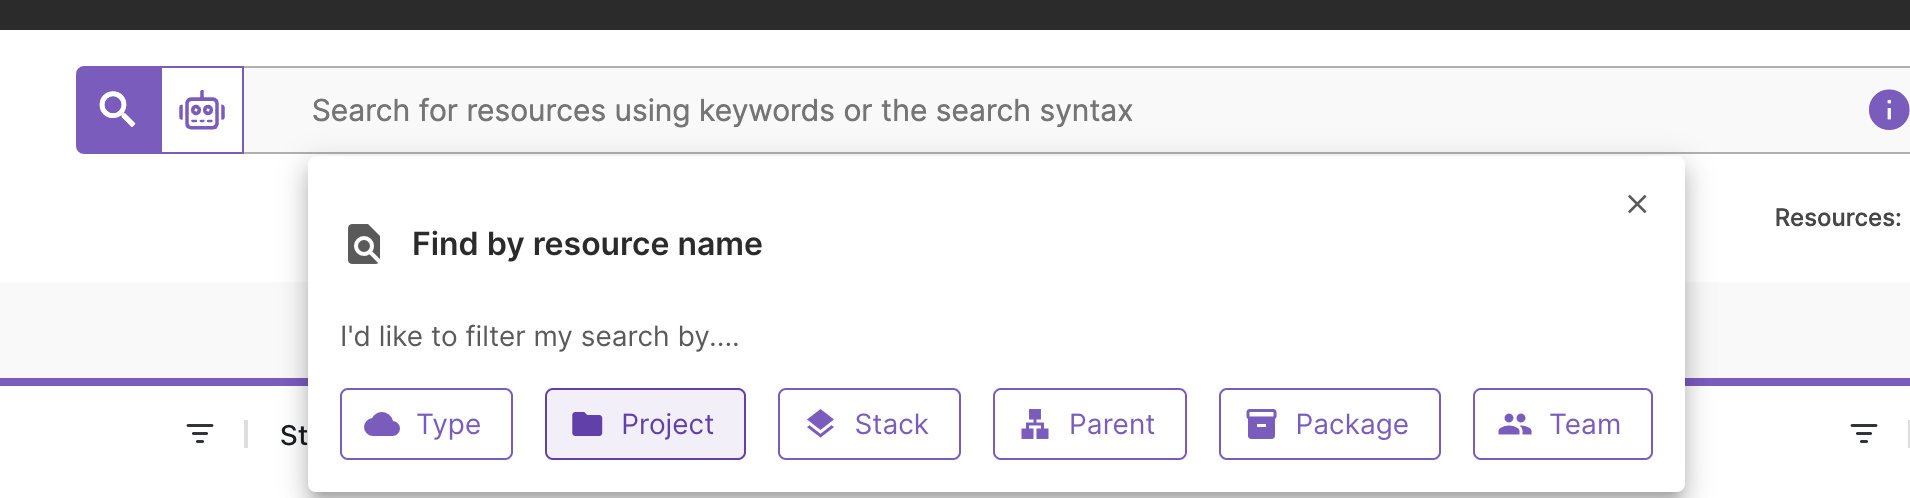The image size is (1910, 498).
Task: Click the cloud icon on the Type filter
Action: 382,425
